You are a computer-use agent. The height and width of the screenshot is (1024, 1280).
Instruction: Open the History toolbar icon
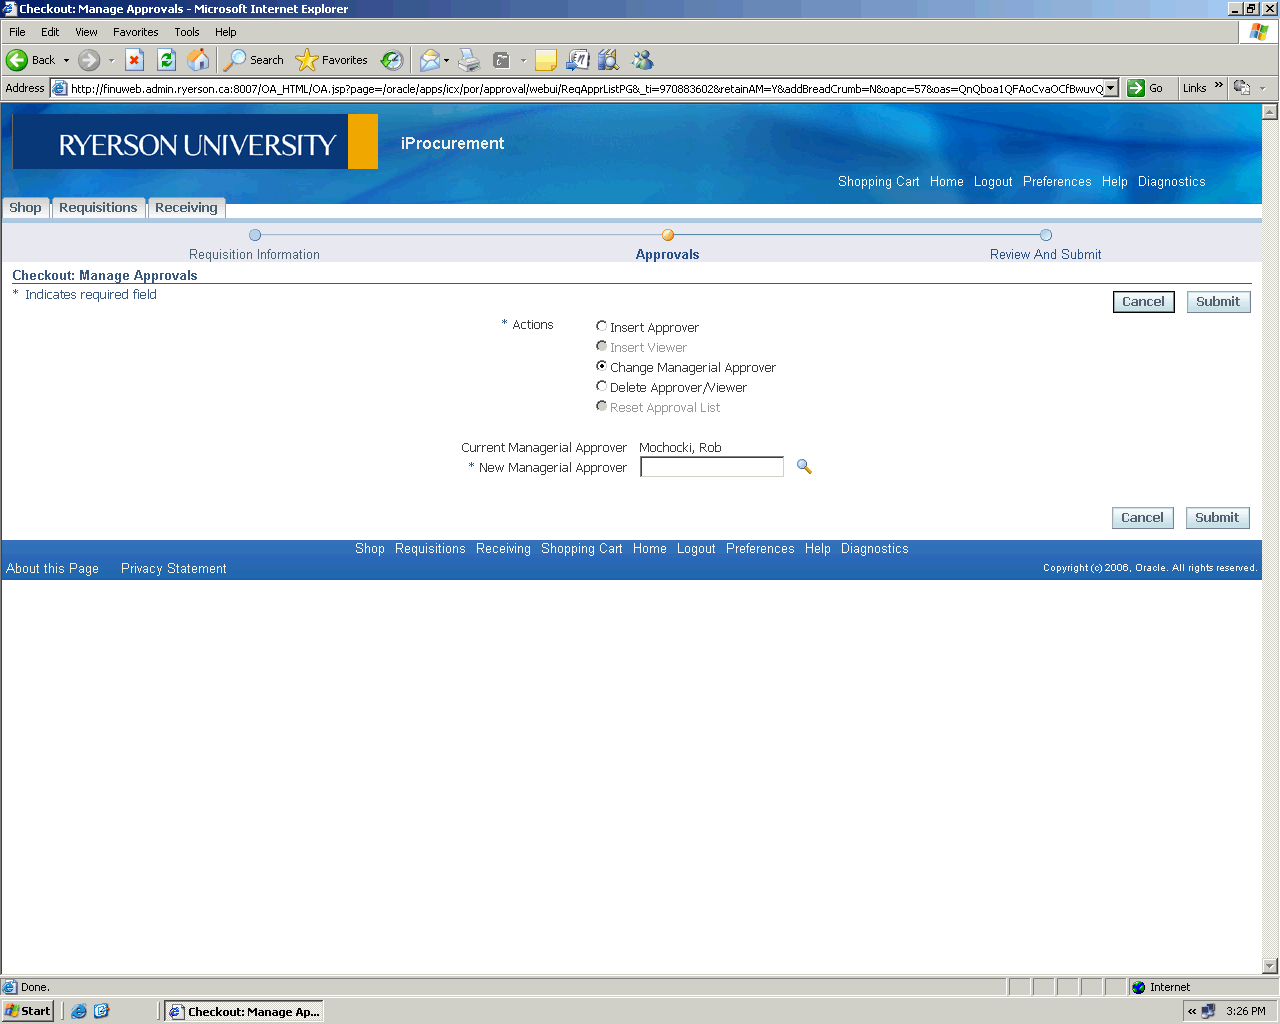click(392, 60)
